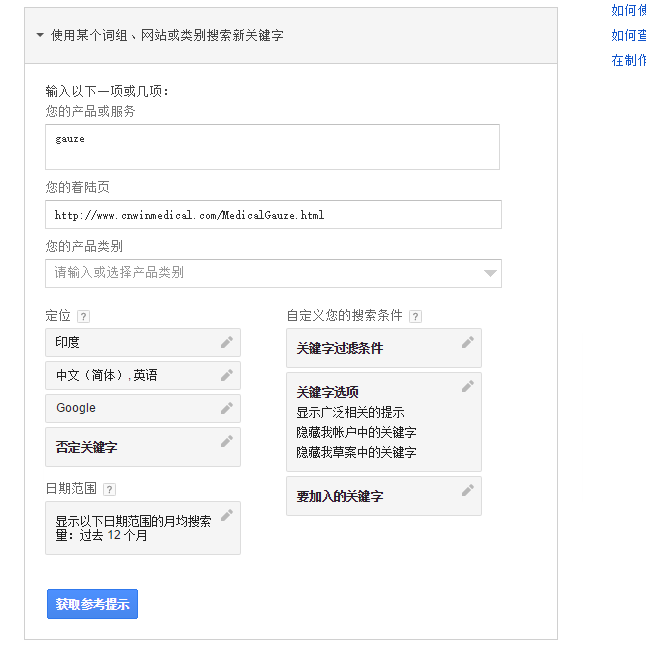Image resolution: width=646 pixels, height=655 pixels.
Task: Click the header 使用某个词组、网站或类别搜索新关键字
Action: point(167,36)
